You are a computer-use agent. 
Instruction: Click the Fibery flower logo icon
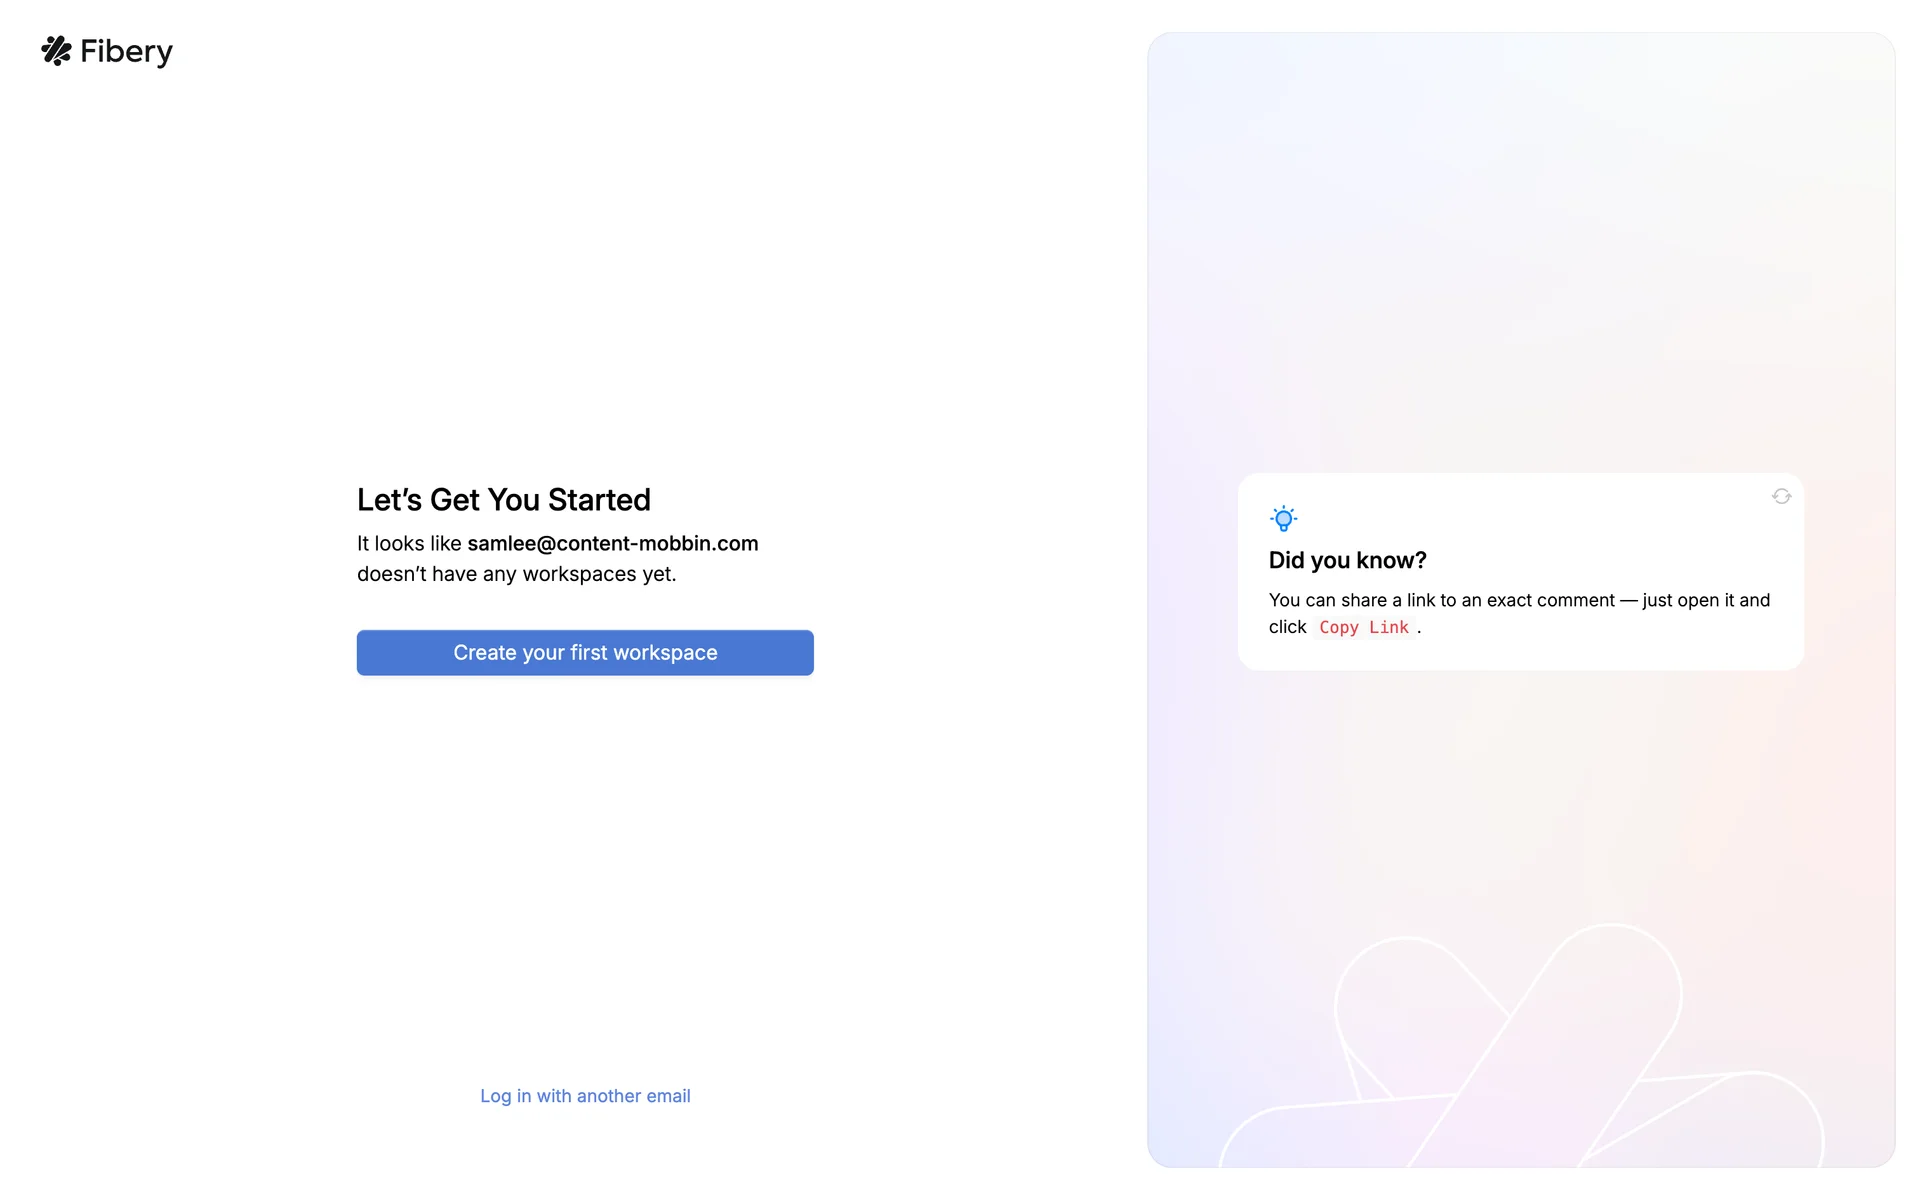(x=56, y=51)
